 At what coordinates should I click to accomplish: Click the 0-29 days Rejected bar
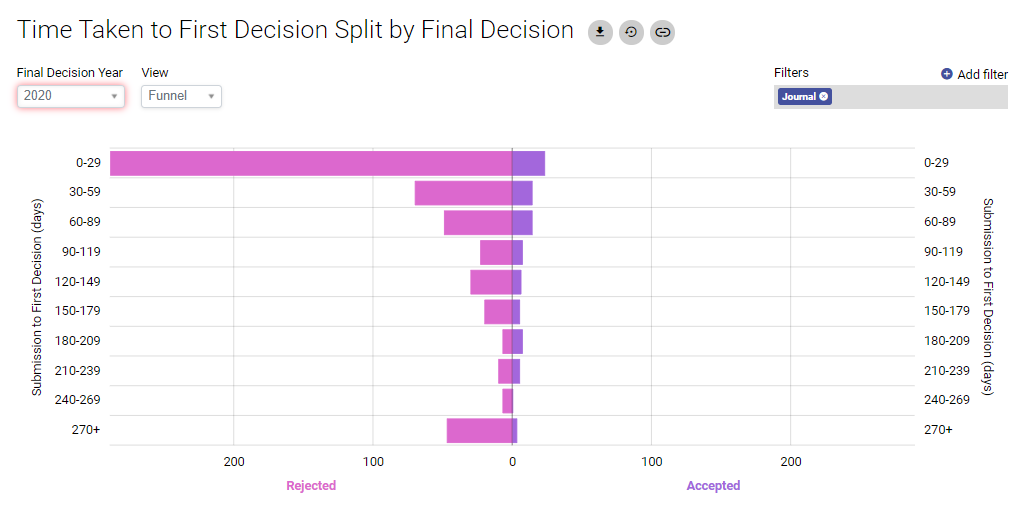tap(310, 163)
